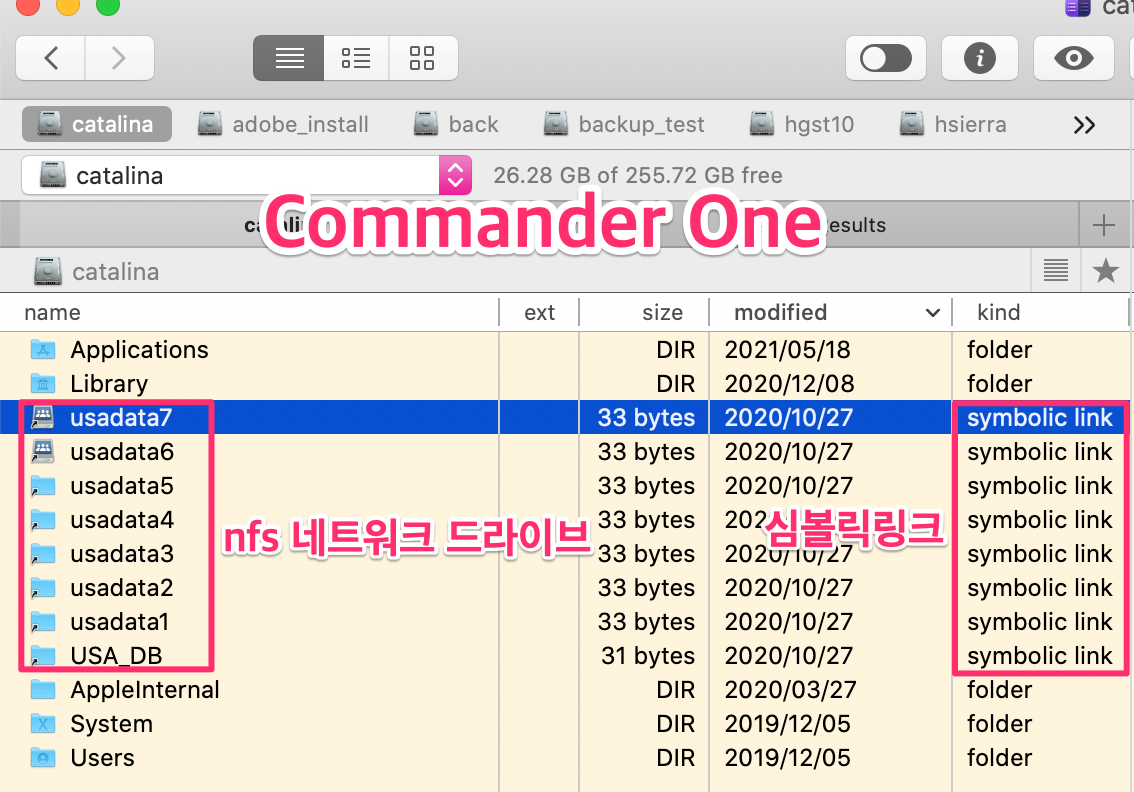Switch to full list view mode
The width and height of the screenshot is (1134, 792).
pyautogui.click(x=289, y=58)
